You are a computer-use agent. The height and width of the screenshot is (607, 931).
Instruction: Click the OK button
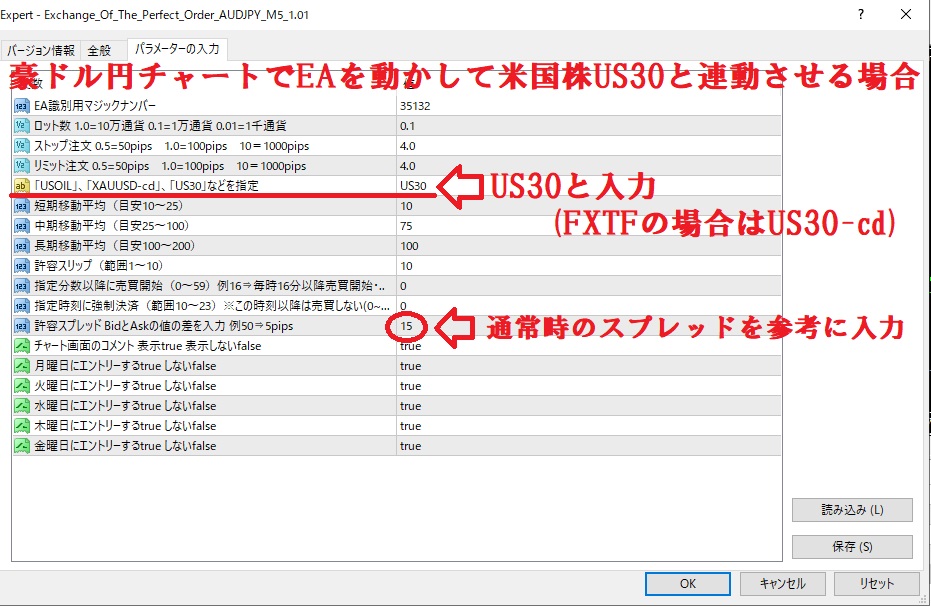[688, 584]
